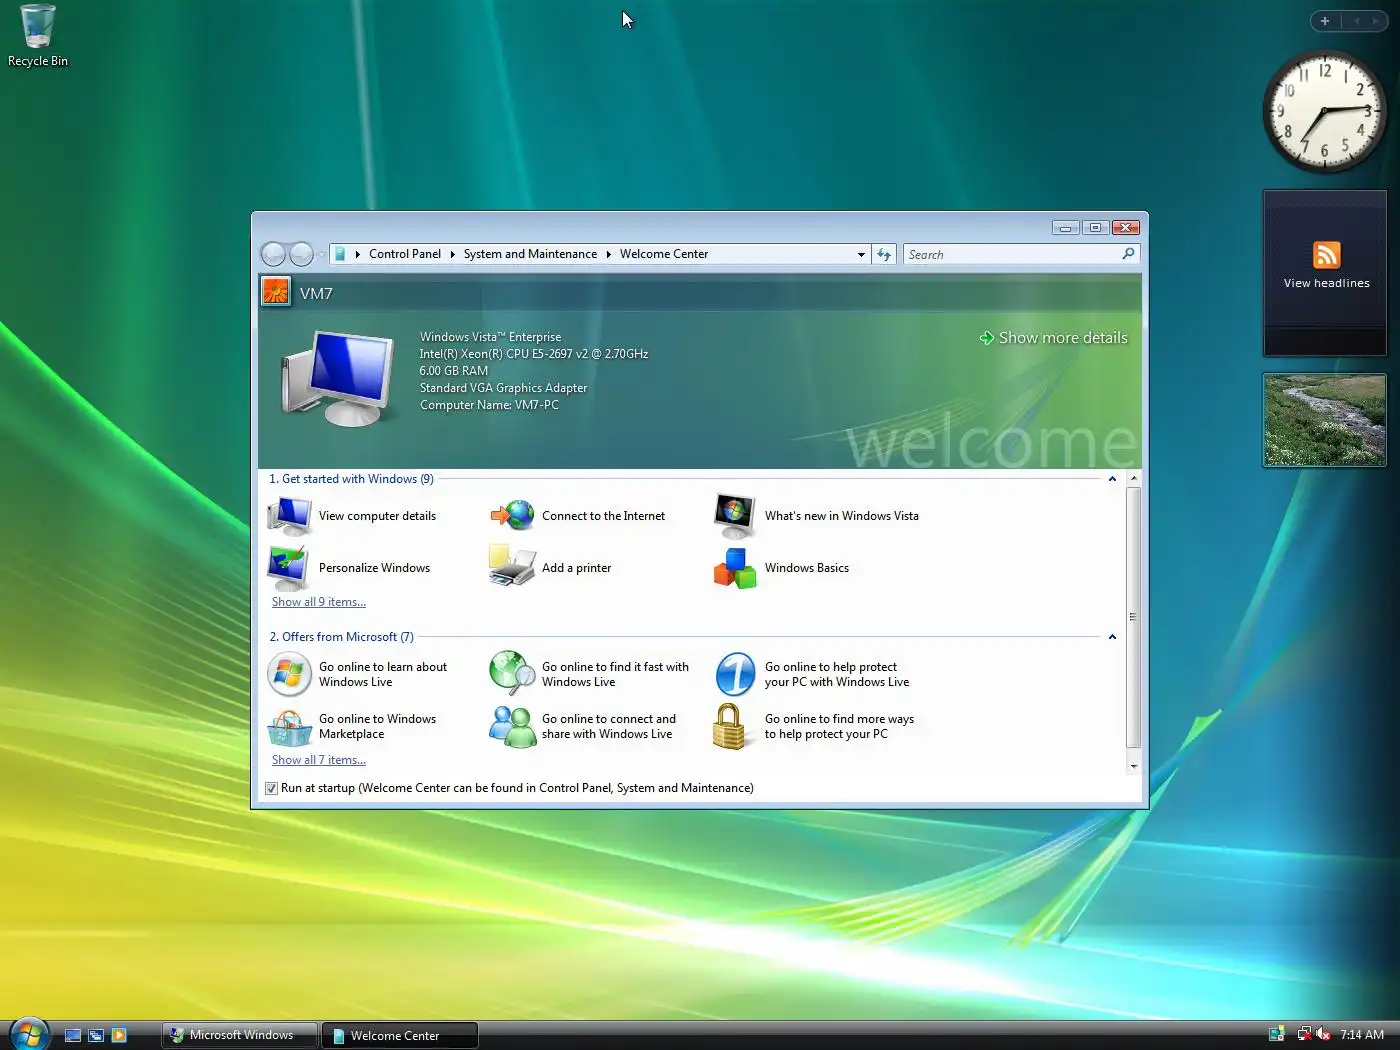Click the View computer details monitor icon
Screen dimensions: 1400x1050
point(290,516)
